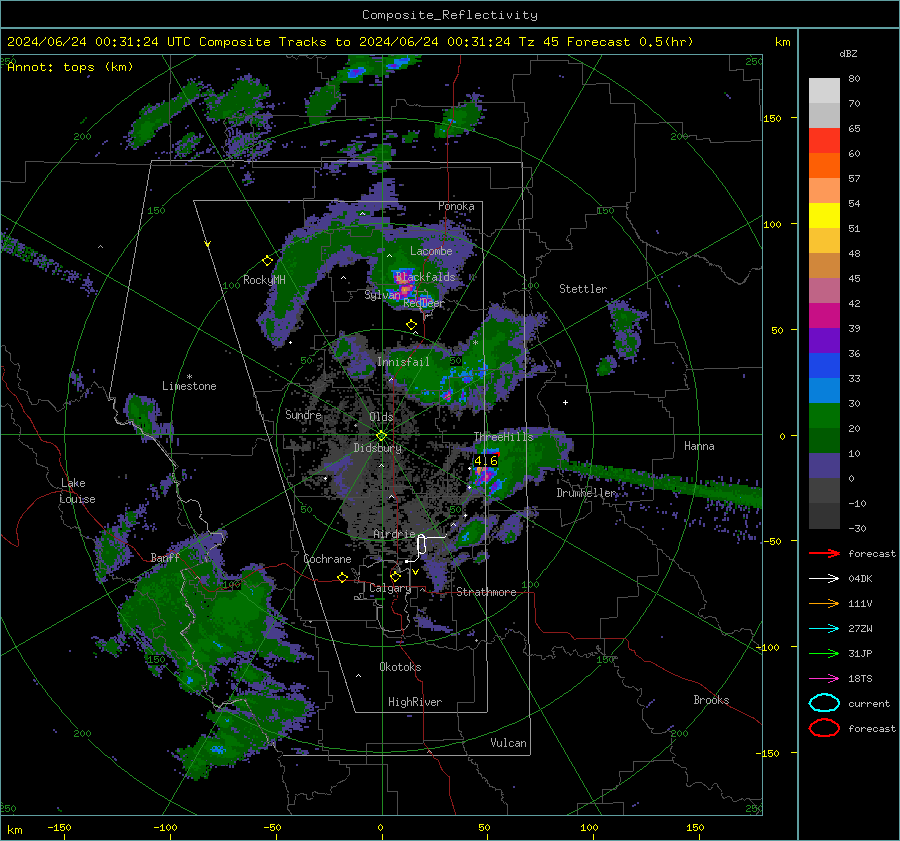Screen dimensions: 900x841
Task: Click the 150 tick on right km axis
Action: point(772,118)
